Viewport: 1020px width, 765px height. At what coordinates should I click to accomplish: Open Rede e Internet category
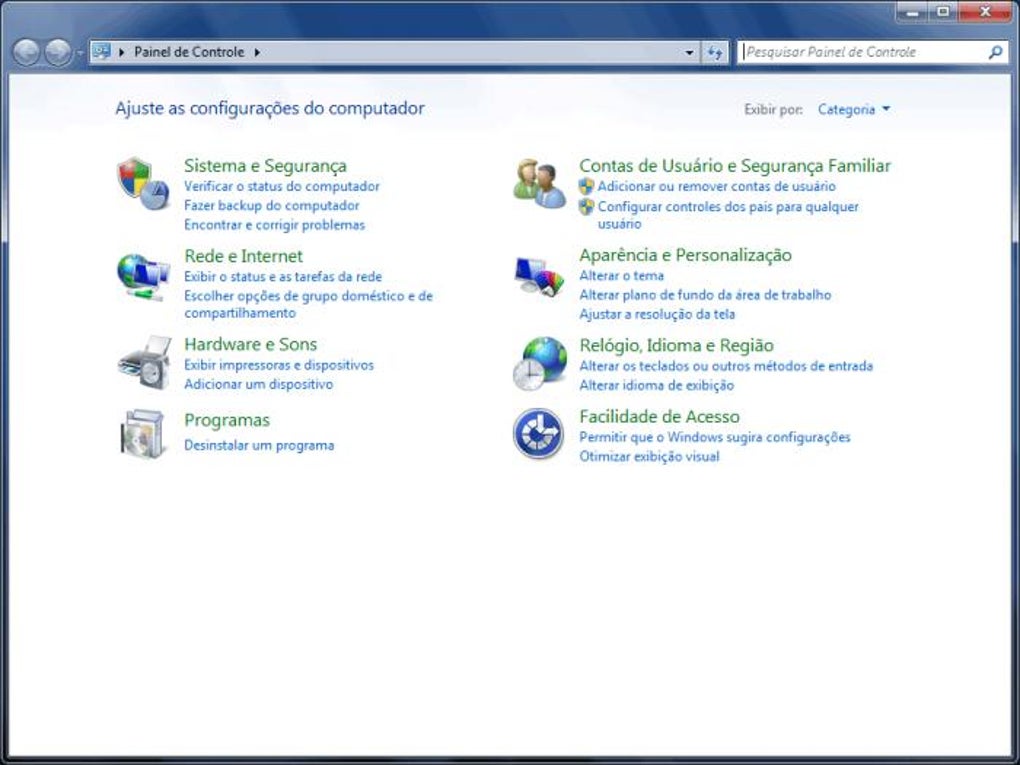click(243, 256)
